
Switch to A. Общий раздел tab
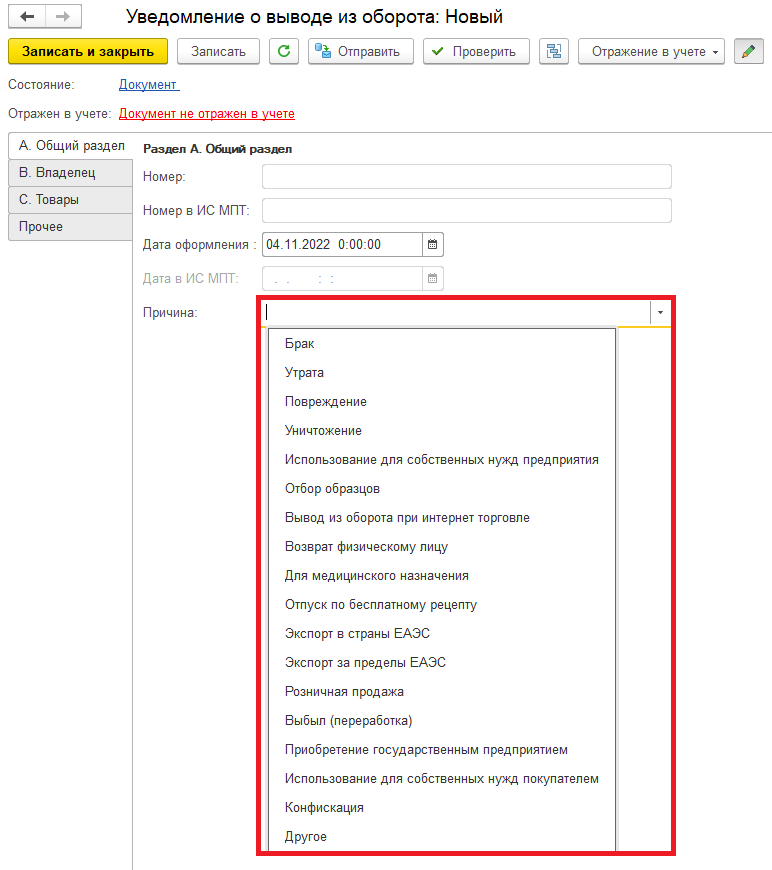(x=70, y=146)
